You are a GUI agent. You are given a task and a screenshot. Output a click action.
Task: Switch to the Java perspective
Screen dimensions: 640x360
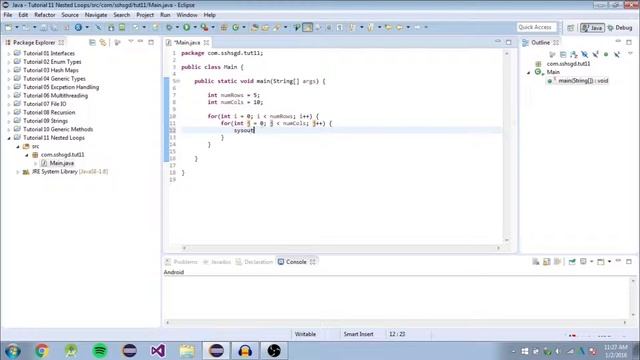[592, 28]
